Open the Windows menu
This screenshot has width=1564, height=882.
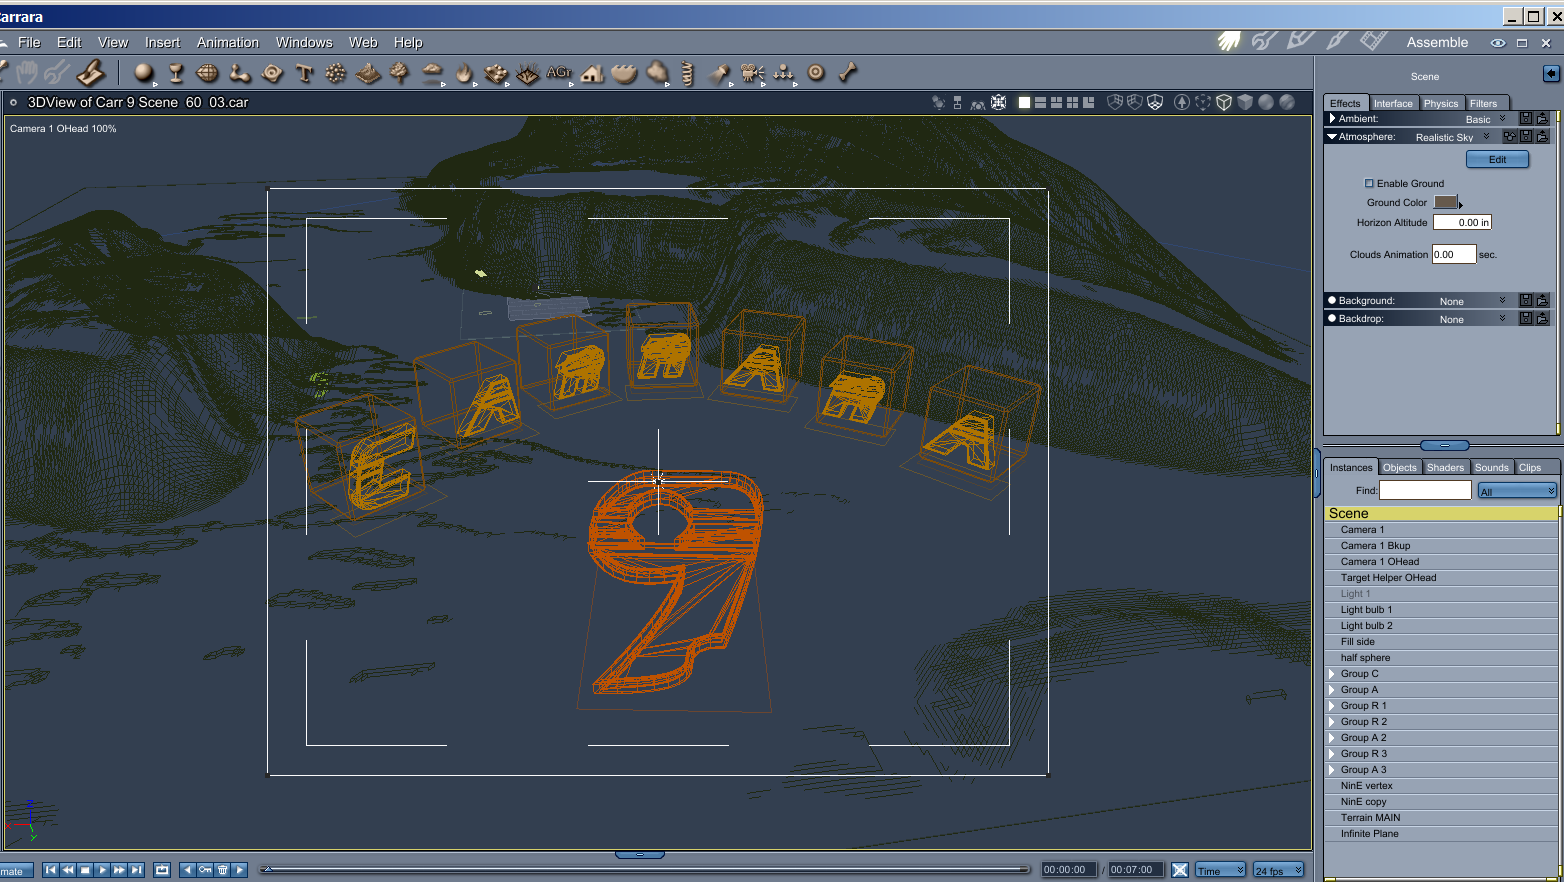click(x=304, y=42)
